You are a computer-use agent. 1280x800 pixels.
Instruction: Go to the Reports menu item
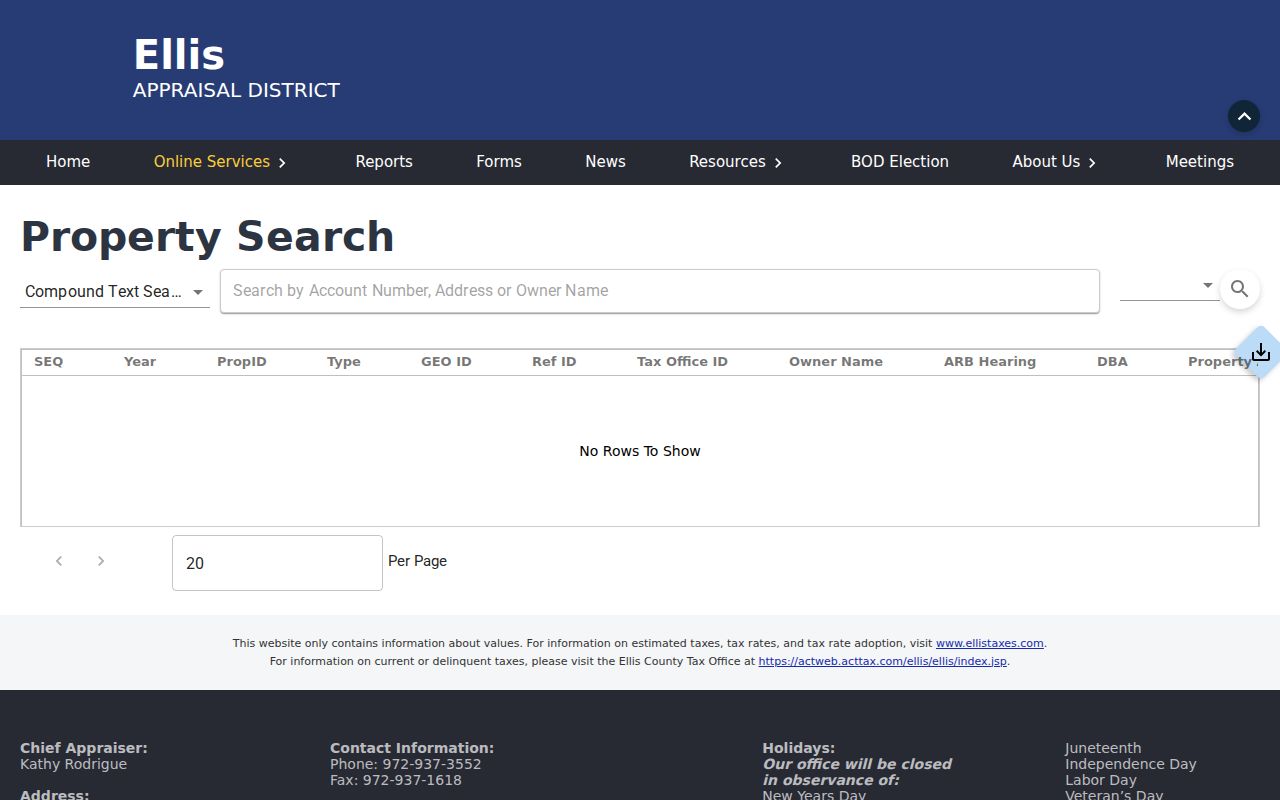[x=384, y=162]
